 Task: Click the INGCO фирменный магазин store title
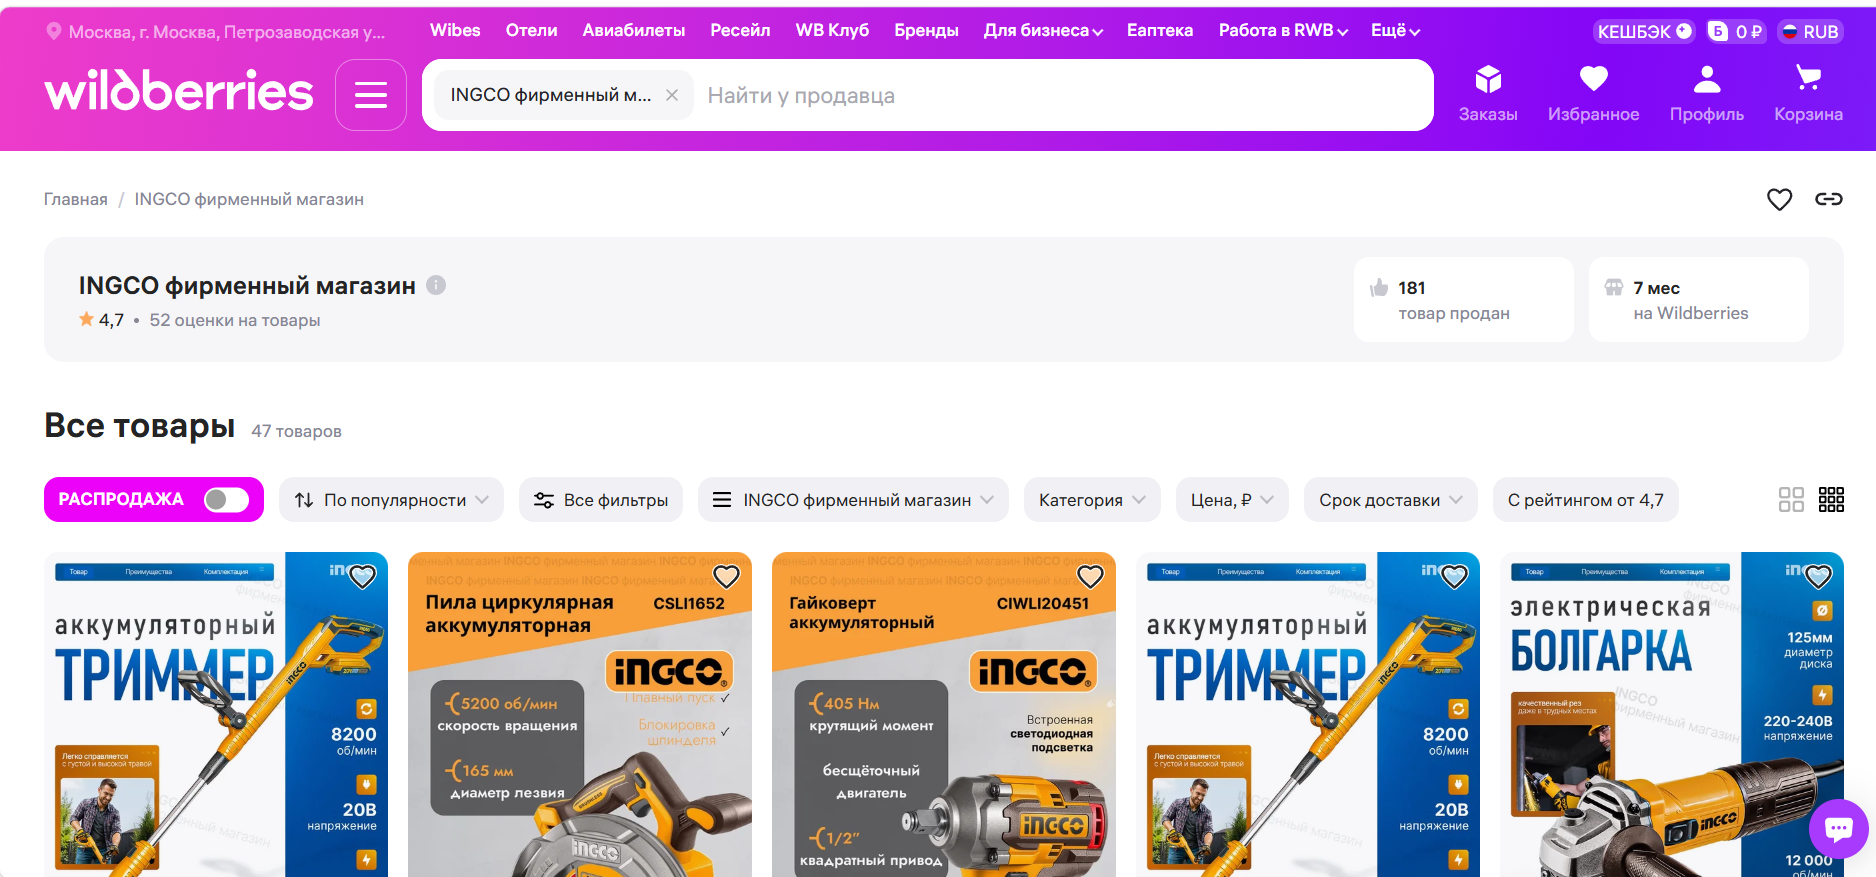pos(247,286)
